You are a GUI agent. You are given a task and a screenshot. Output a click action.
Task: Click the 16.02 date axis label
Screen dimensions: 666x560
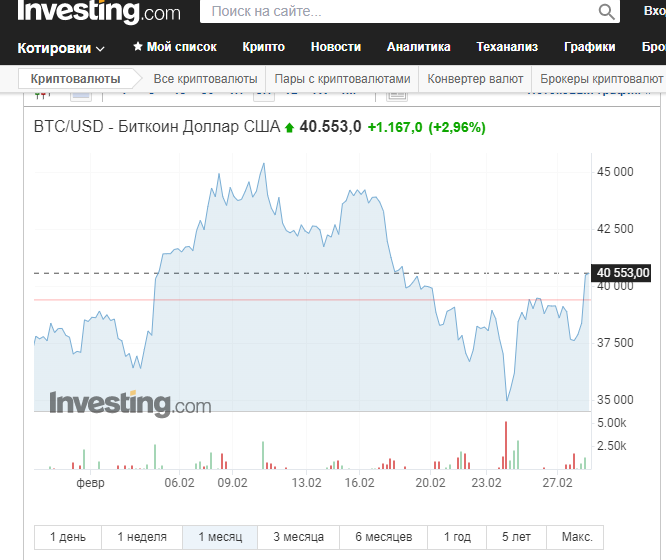pyautogui.click(x=359, y=483)
